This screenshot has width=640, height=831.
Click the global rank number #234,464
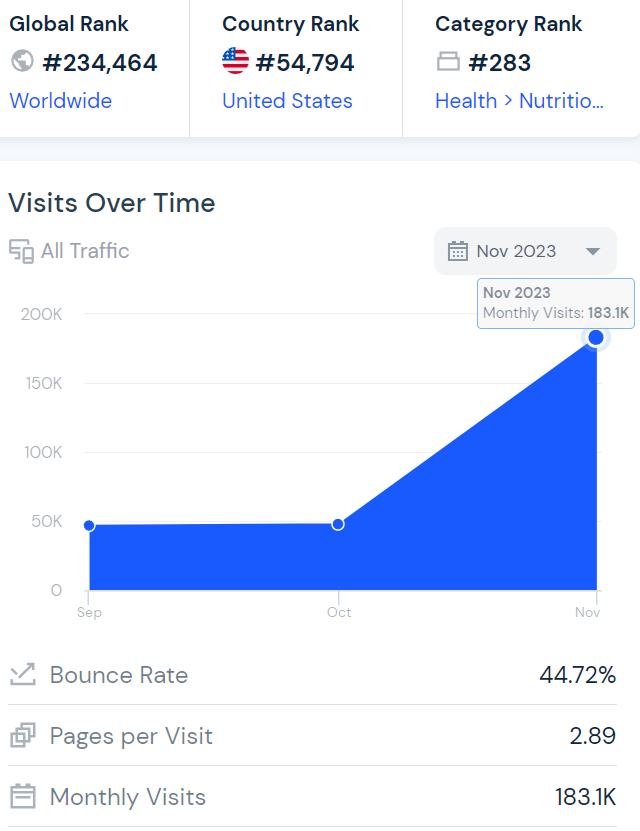tap(100, 63)
